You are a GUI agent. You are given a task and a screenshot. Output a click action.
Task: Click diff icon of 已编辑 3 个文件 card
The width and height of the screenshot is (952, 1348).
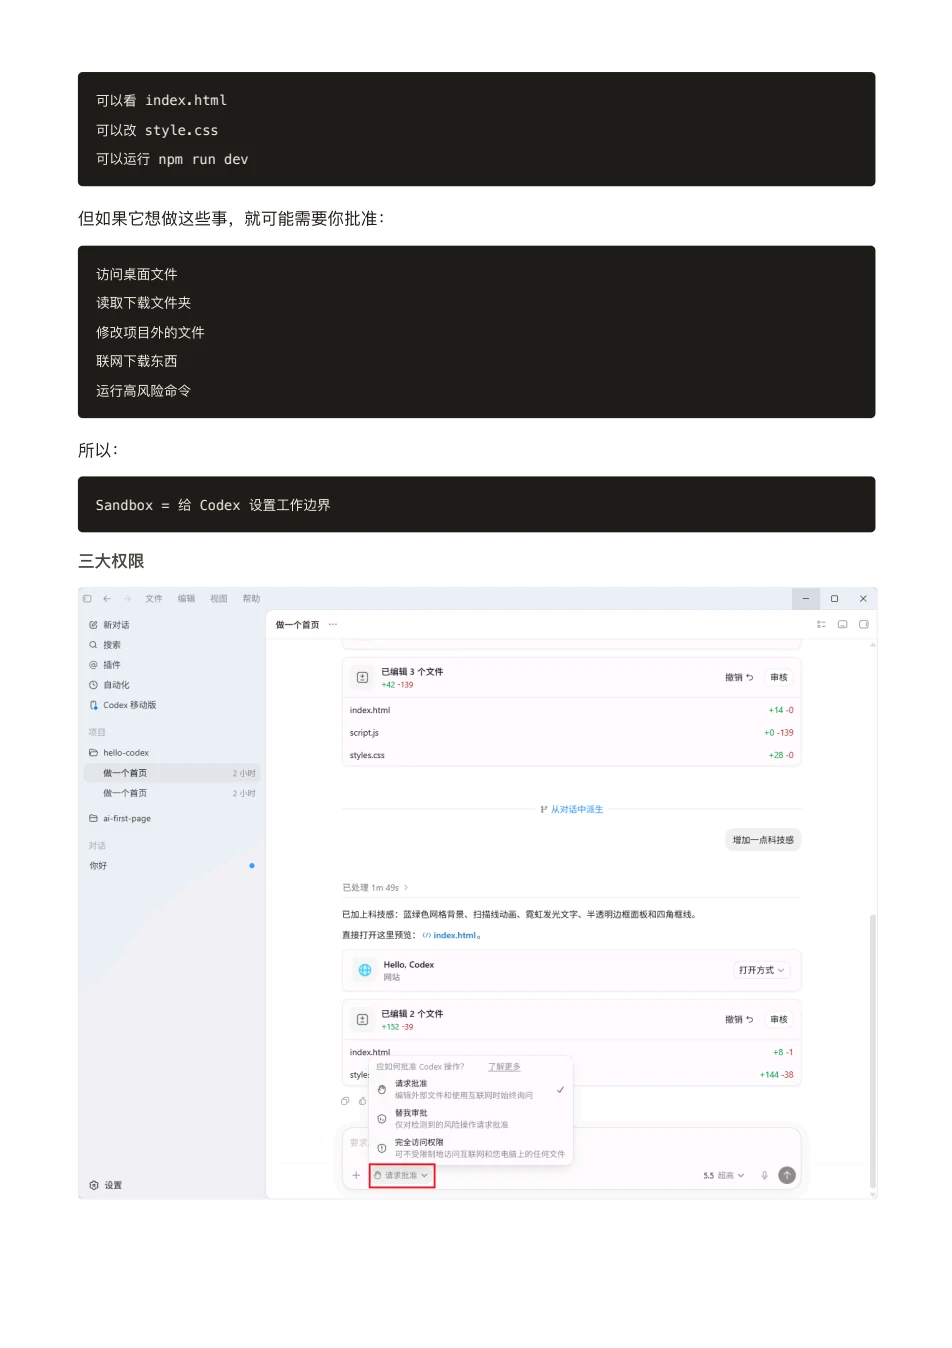362,678
